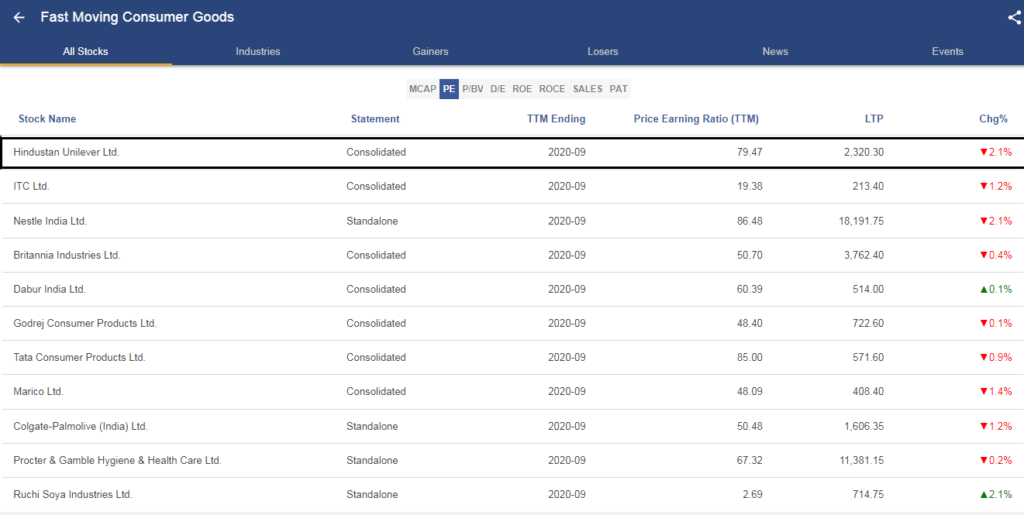Click Ruchi Soya PE value 2.69
The height and width of the screenshot is (515, 1024).
point(752,494)
